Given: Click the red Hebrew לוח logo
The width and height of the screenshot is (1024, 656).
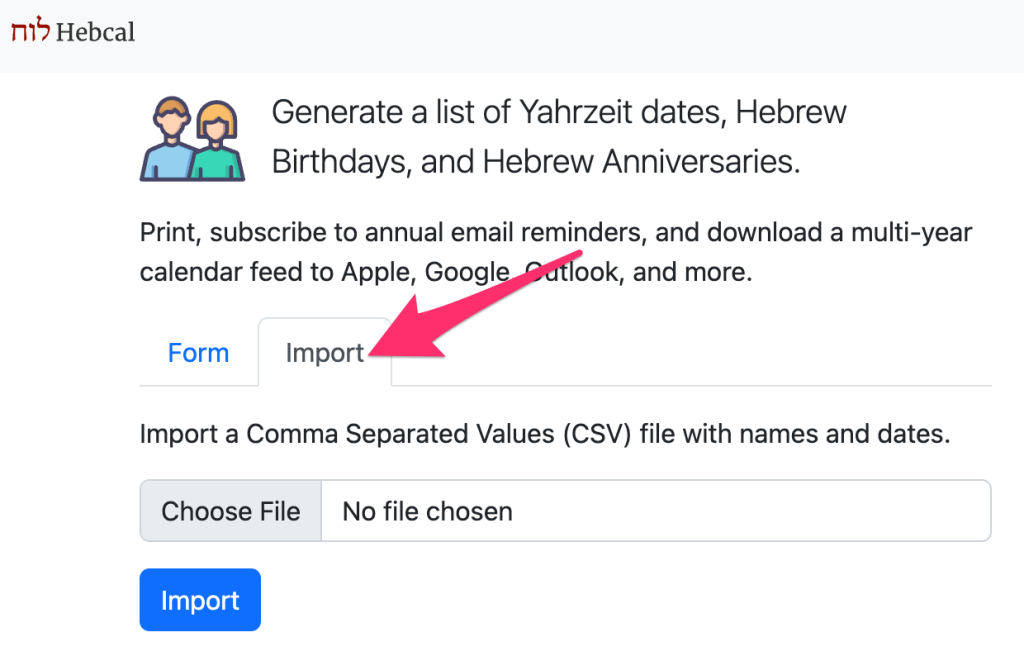Looking at the screenshot, I should pos(31,31).
